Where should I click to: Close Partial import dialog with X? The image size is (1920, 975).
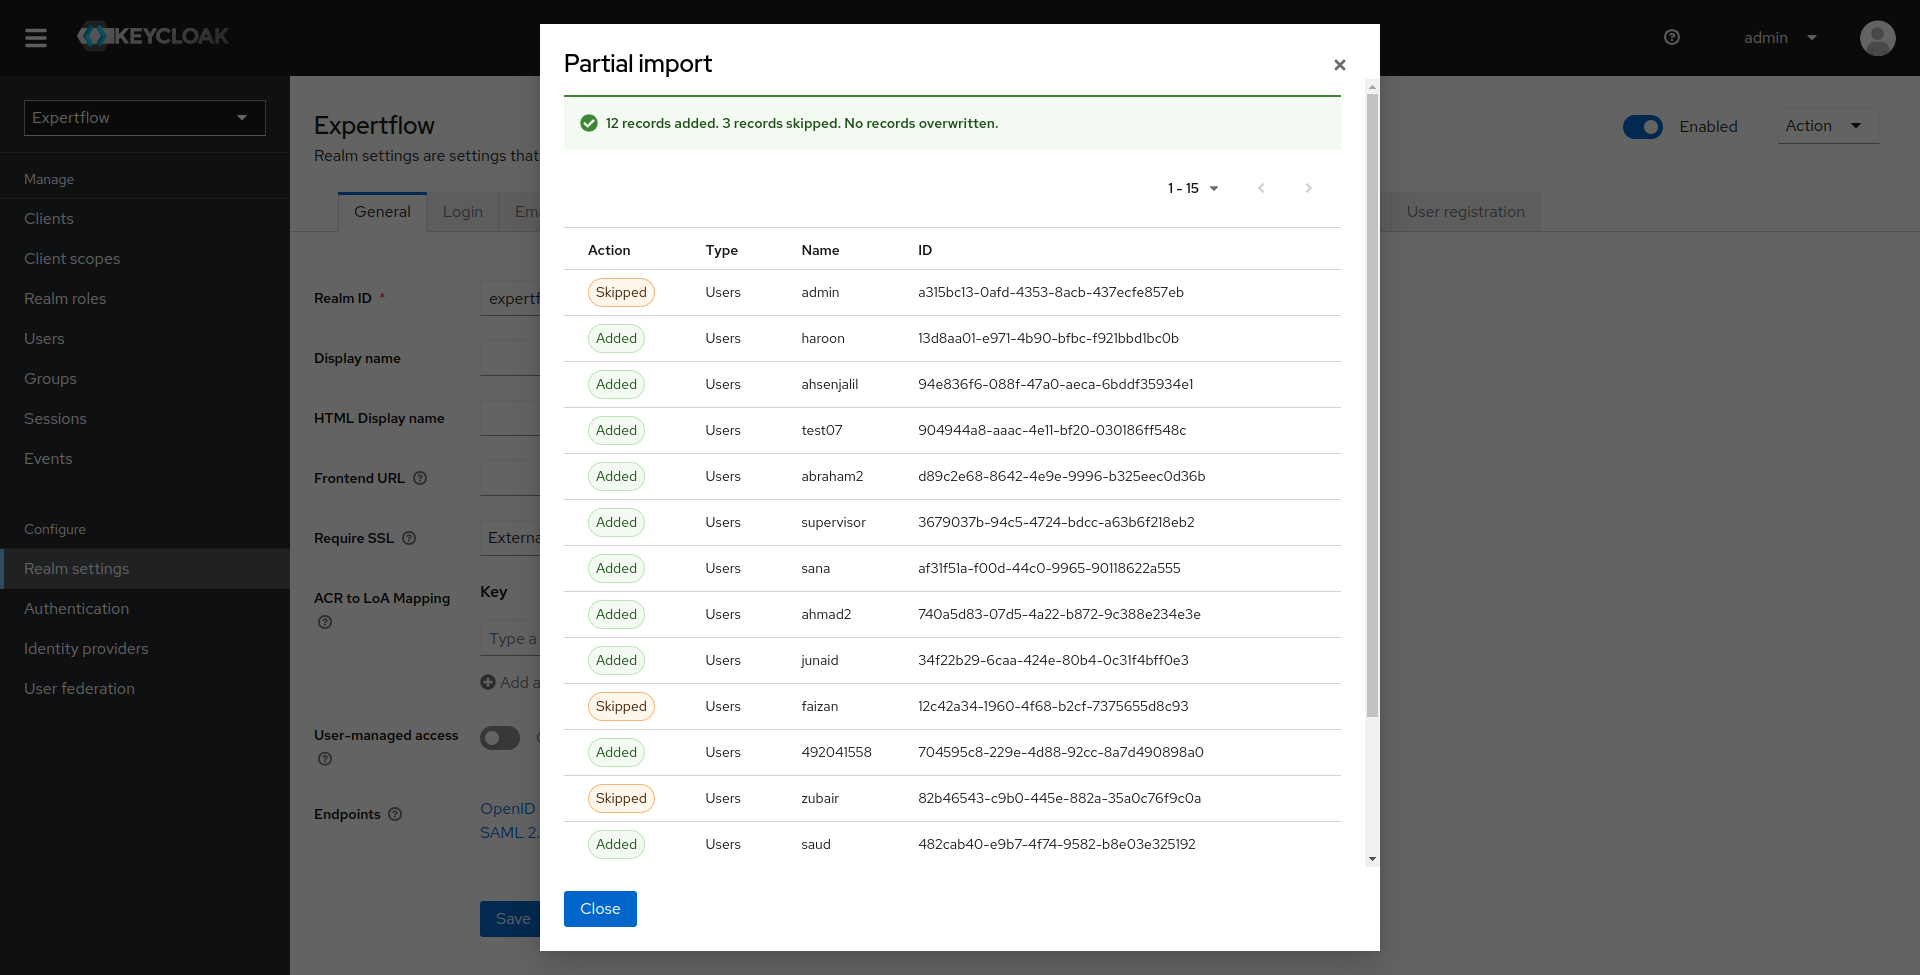1339,65
